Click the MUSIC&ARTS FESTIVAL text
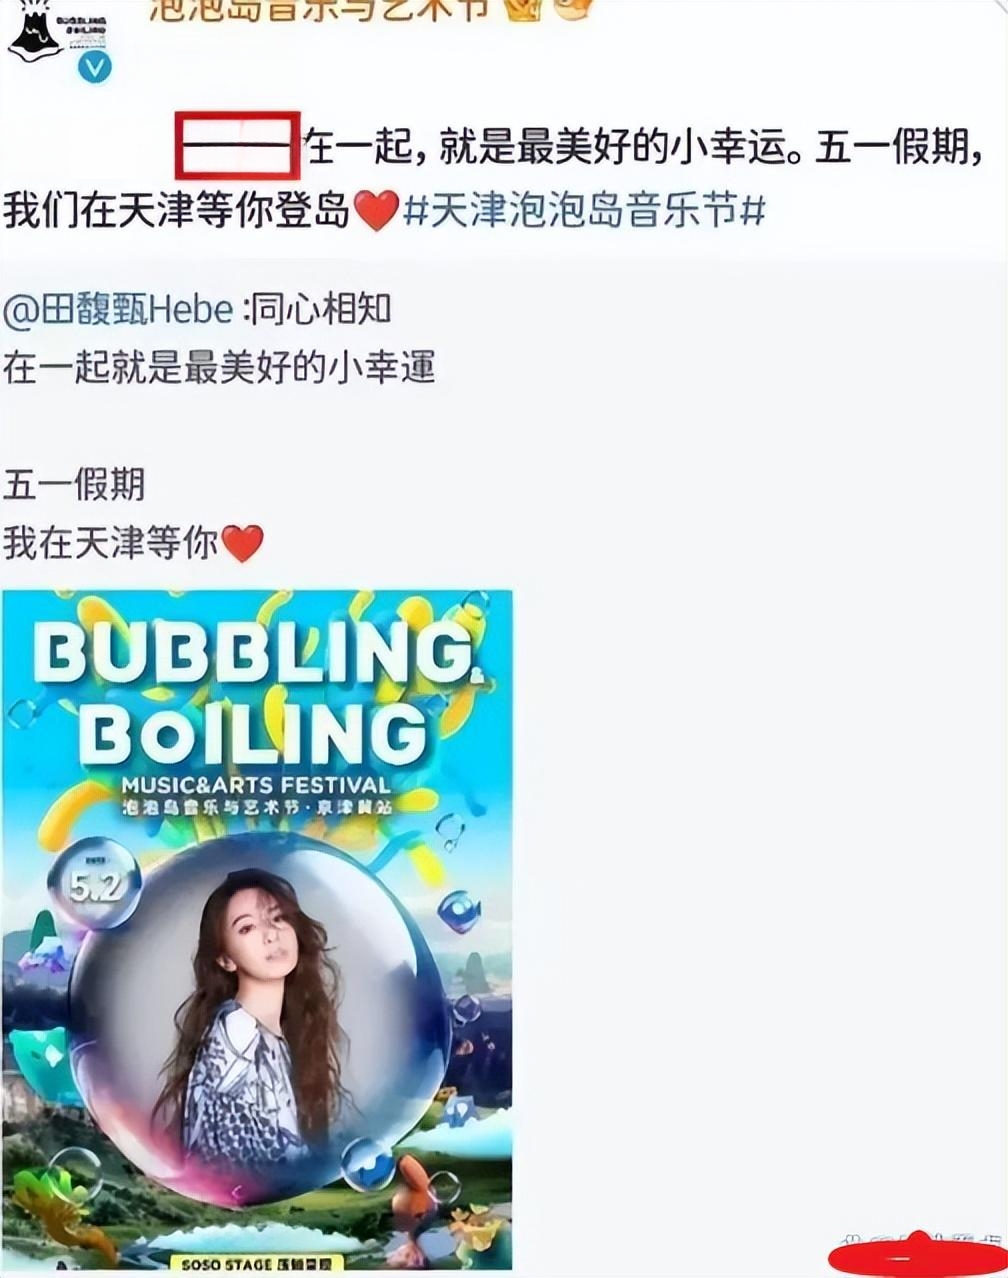This screenshot has height=1278, width=1008. pyautogui.click(x=256, y=785)
